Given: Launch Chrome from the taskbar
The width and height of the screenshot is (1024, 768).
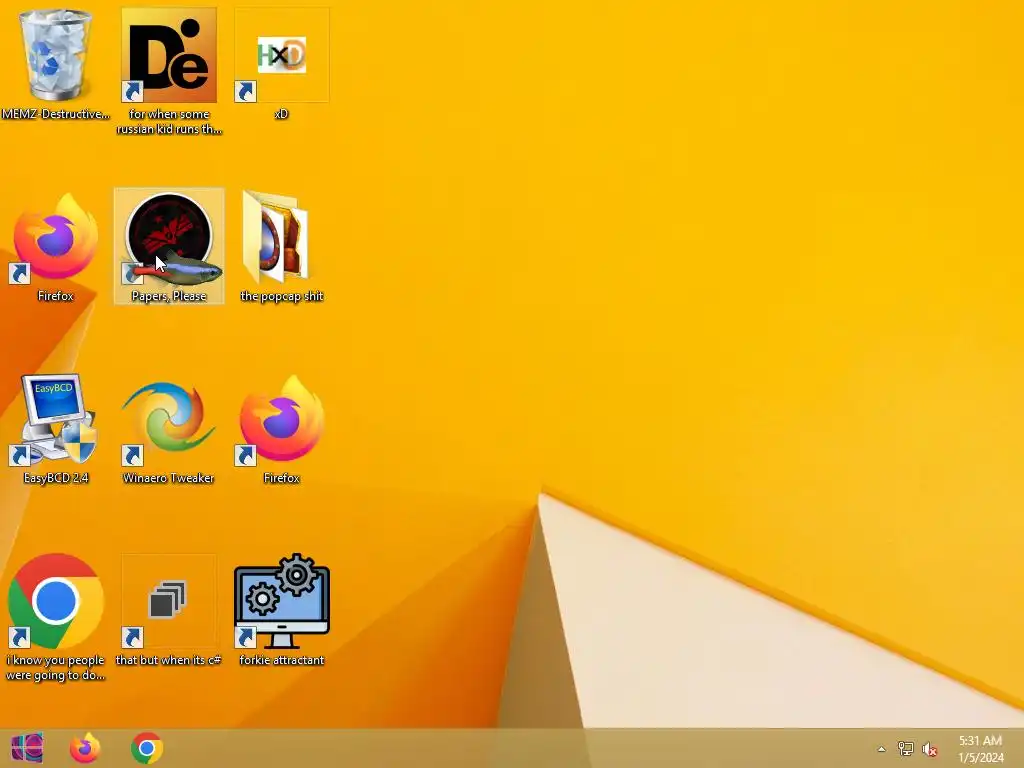Looking at the screenshot, I should tap(147, 748).
